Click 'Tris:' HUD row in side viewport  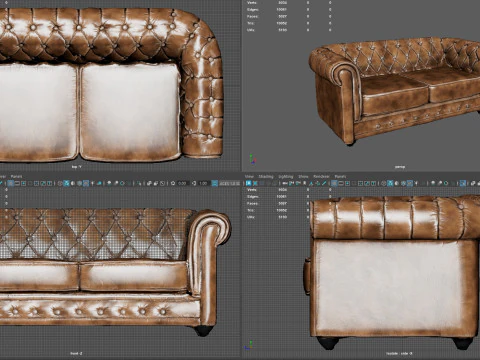click(x=289, y=210)
